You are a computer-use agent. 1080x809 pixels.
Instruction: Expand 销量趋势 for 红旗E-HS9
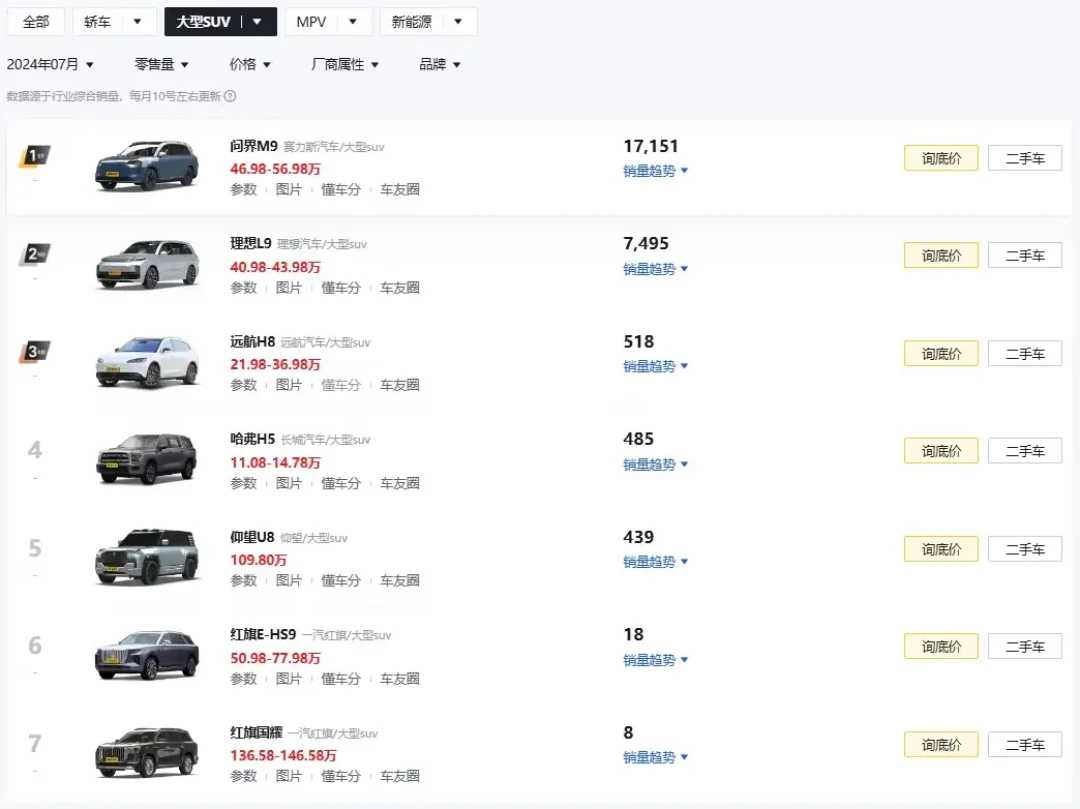[x=655, y=660]
